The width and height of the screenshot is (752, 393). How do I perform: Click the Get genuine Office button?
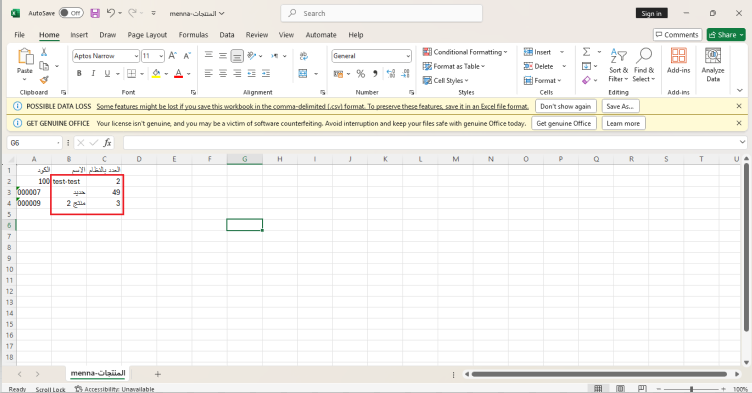(x=564, y=123)
